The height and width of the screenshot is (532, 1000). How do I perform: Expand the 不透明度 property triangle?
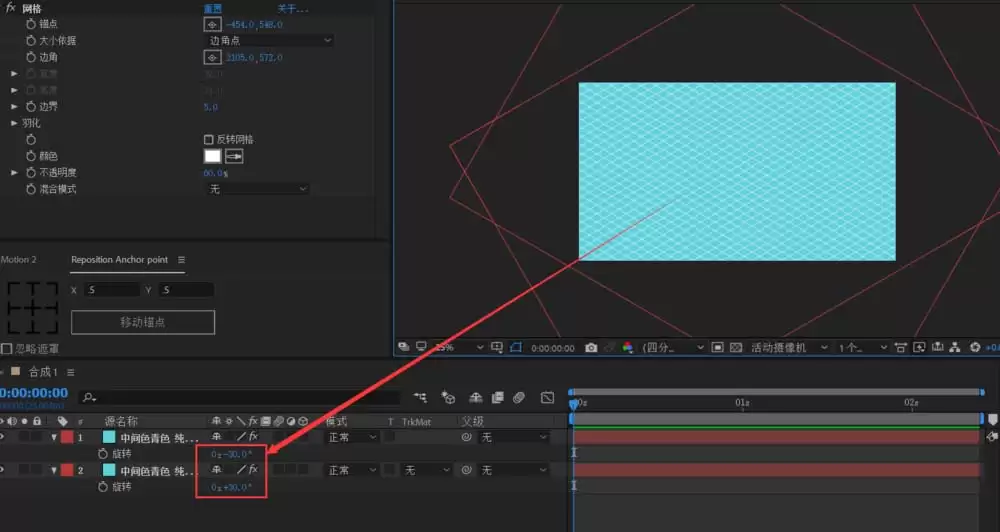point(14,172)
